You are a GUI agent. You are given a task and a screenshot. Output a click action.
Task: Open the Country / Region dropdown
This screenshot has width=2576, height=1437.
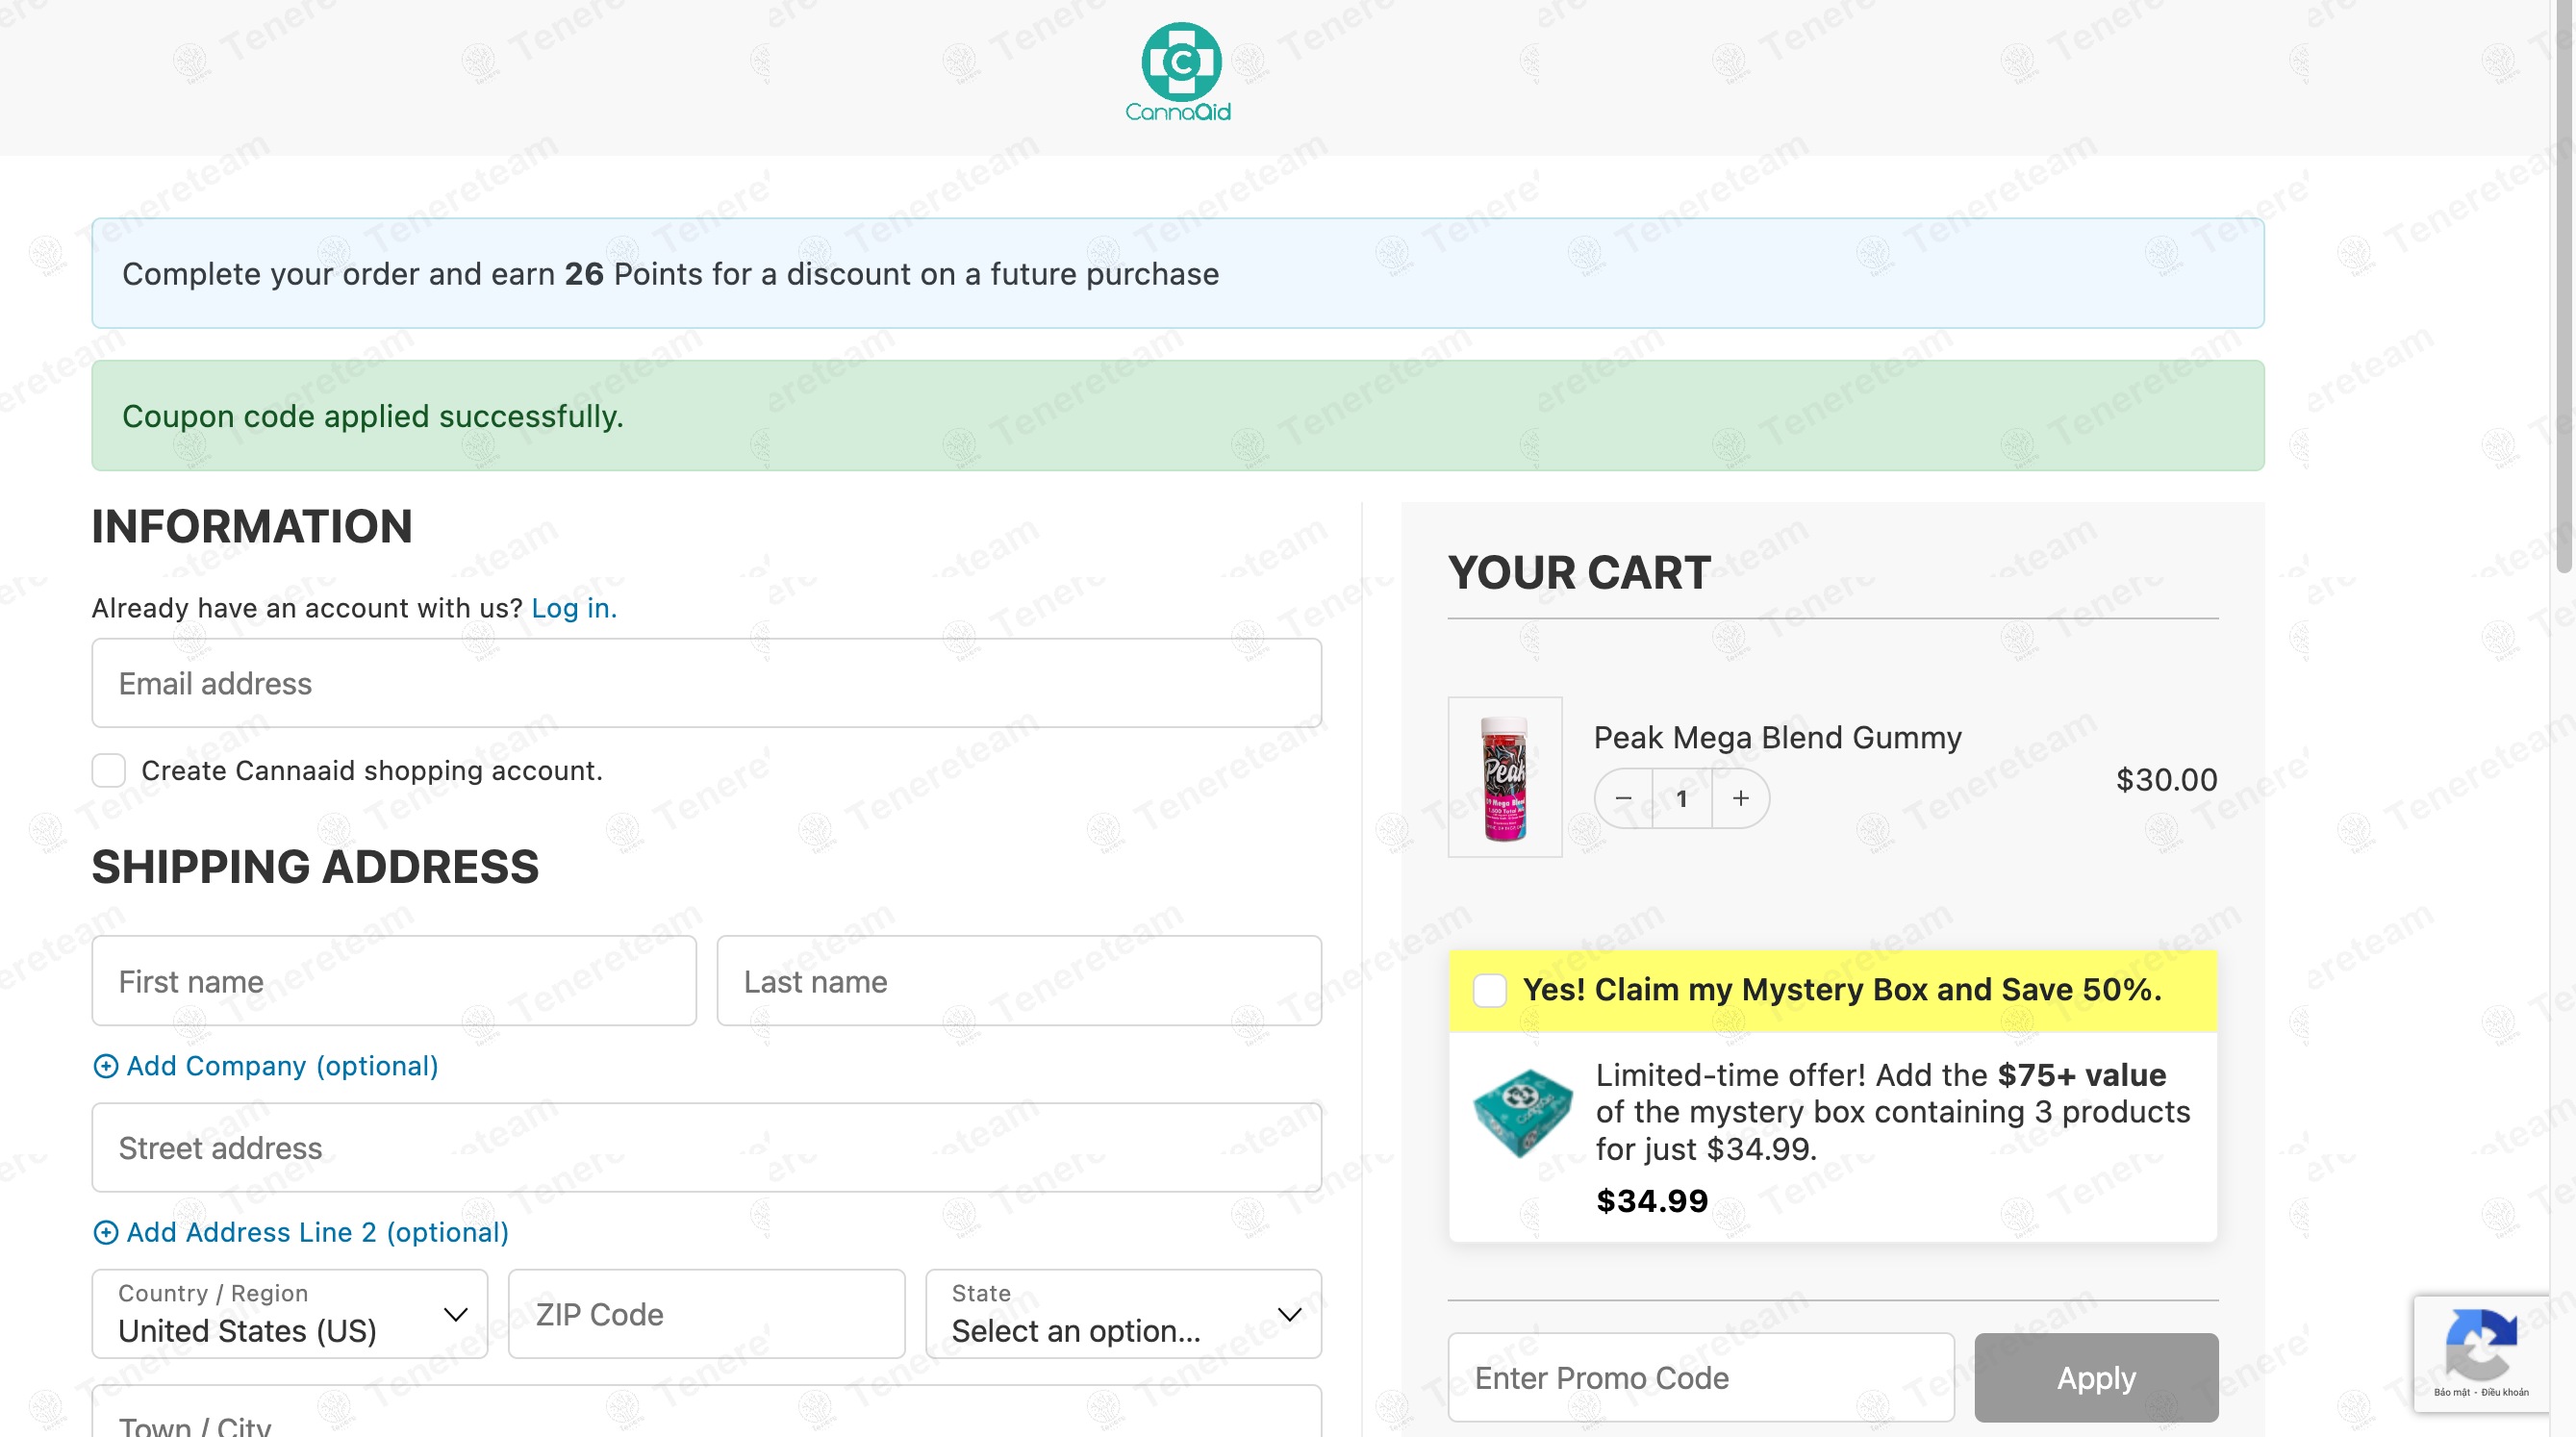[x=290, y=1314]
